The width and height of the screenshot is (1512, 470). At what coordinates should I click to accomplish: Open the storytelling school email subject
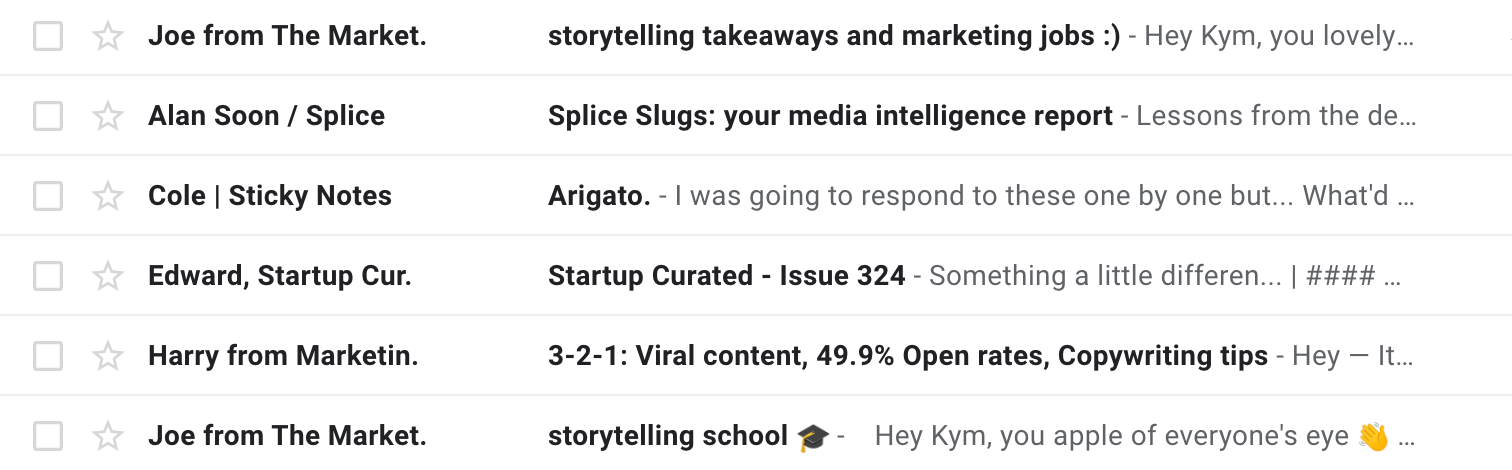pyautogui.click(x=668, y=436)
